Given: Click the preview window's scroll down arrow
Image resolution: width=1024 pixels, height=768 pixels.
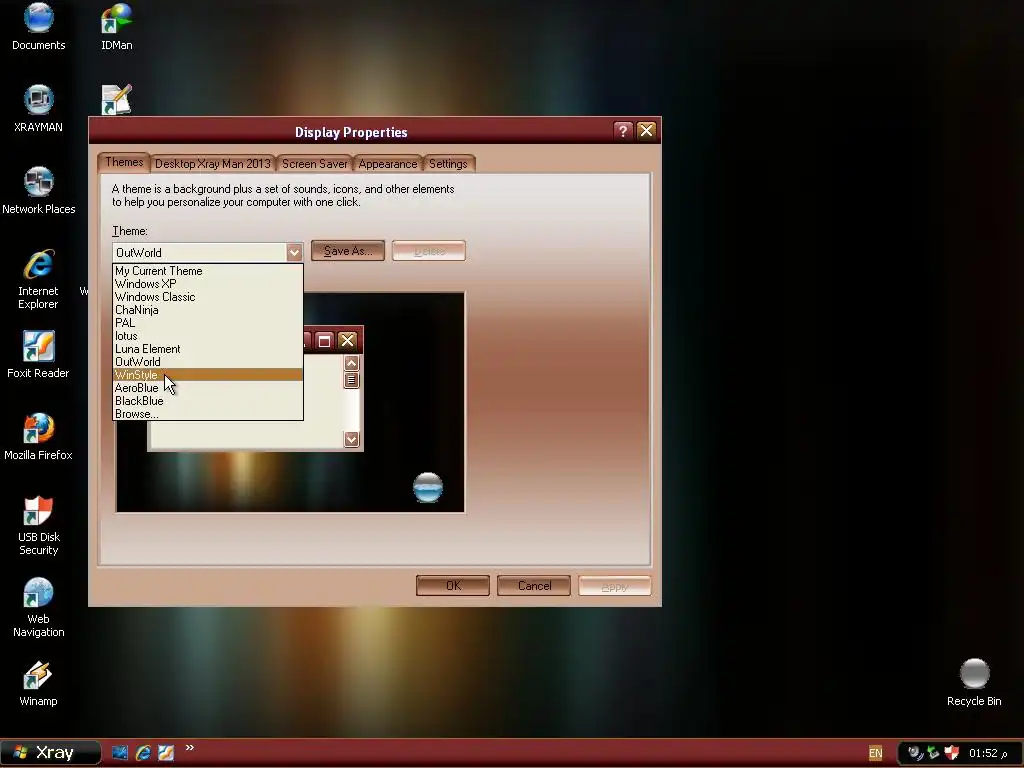Looking at the screenshot, I should (x=351, y=440).
